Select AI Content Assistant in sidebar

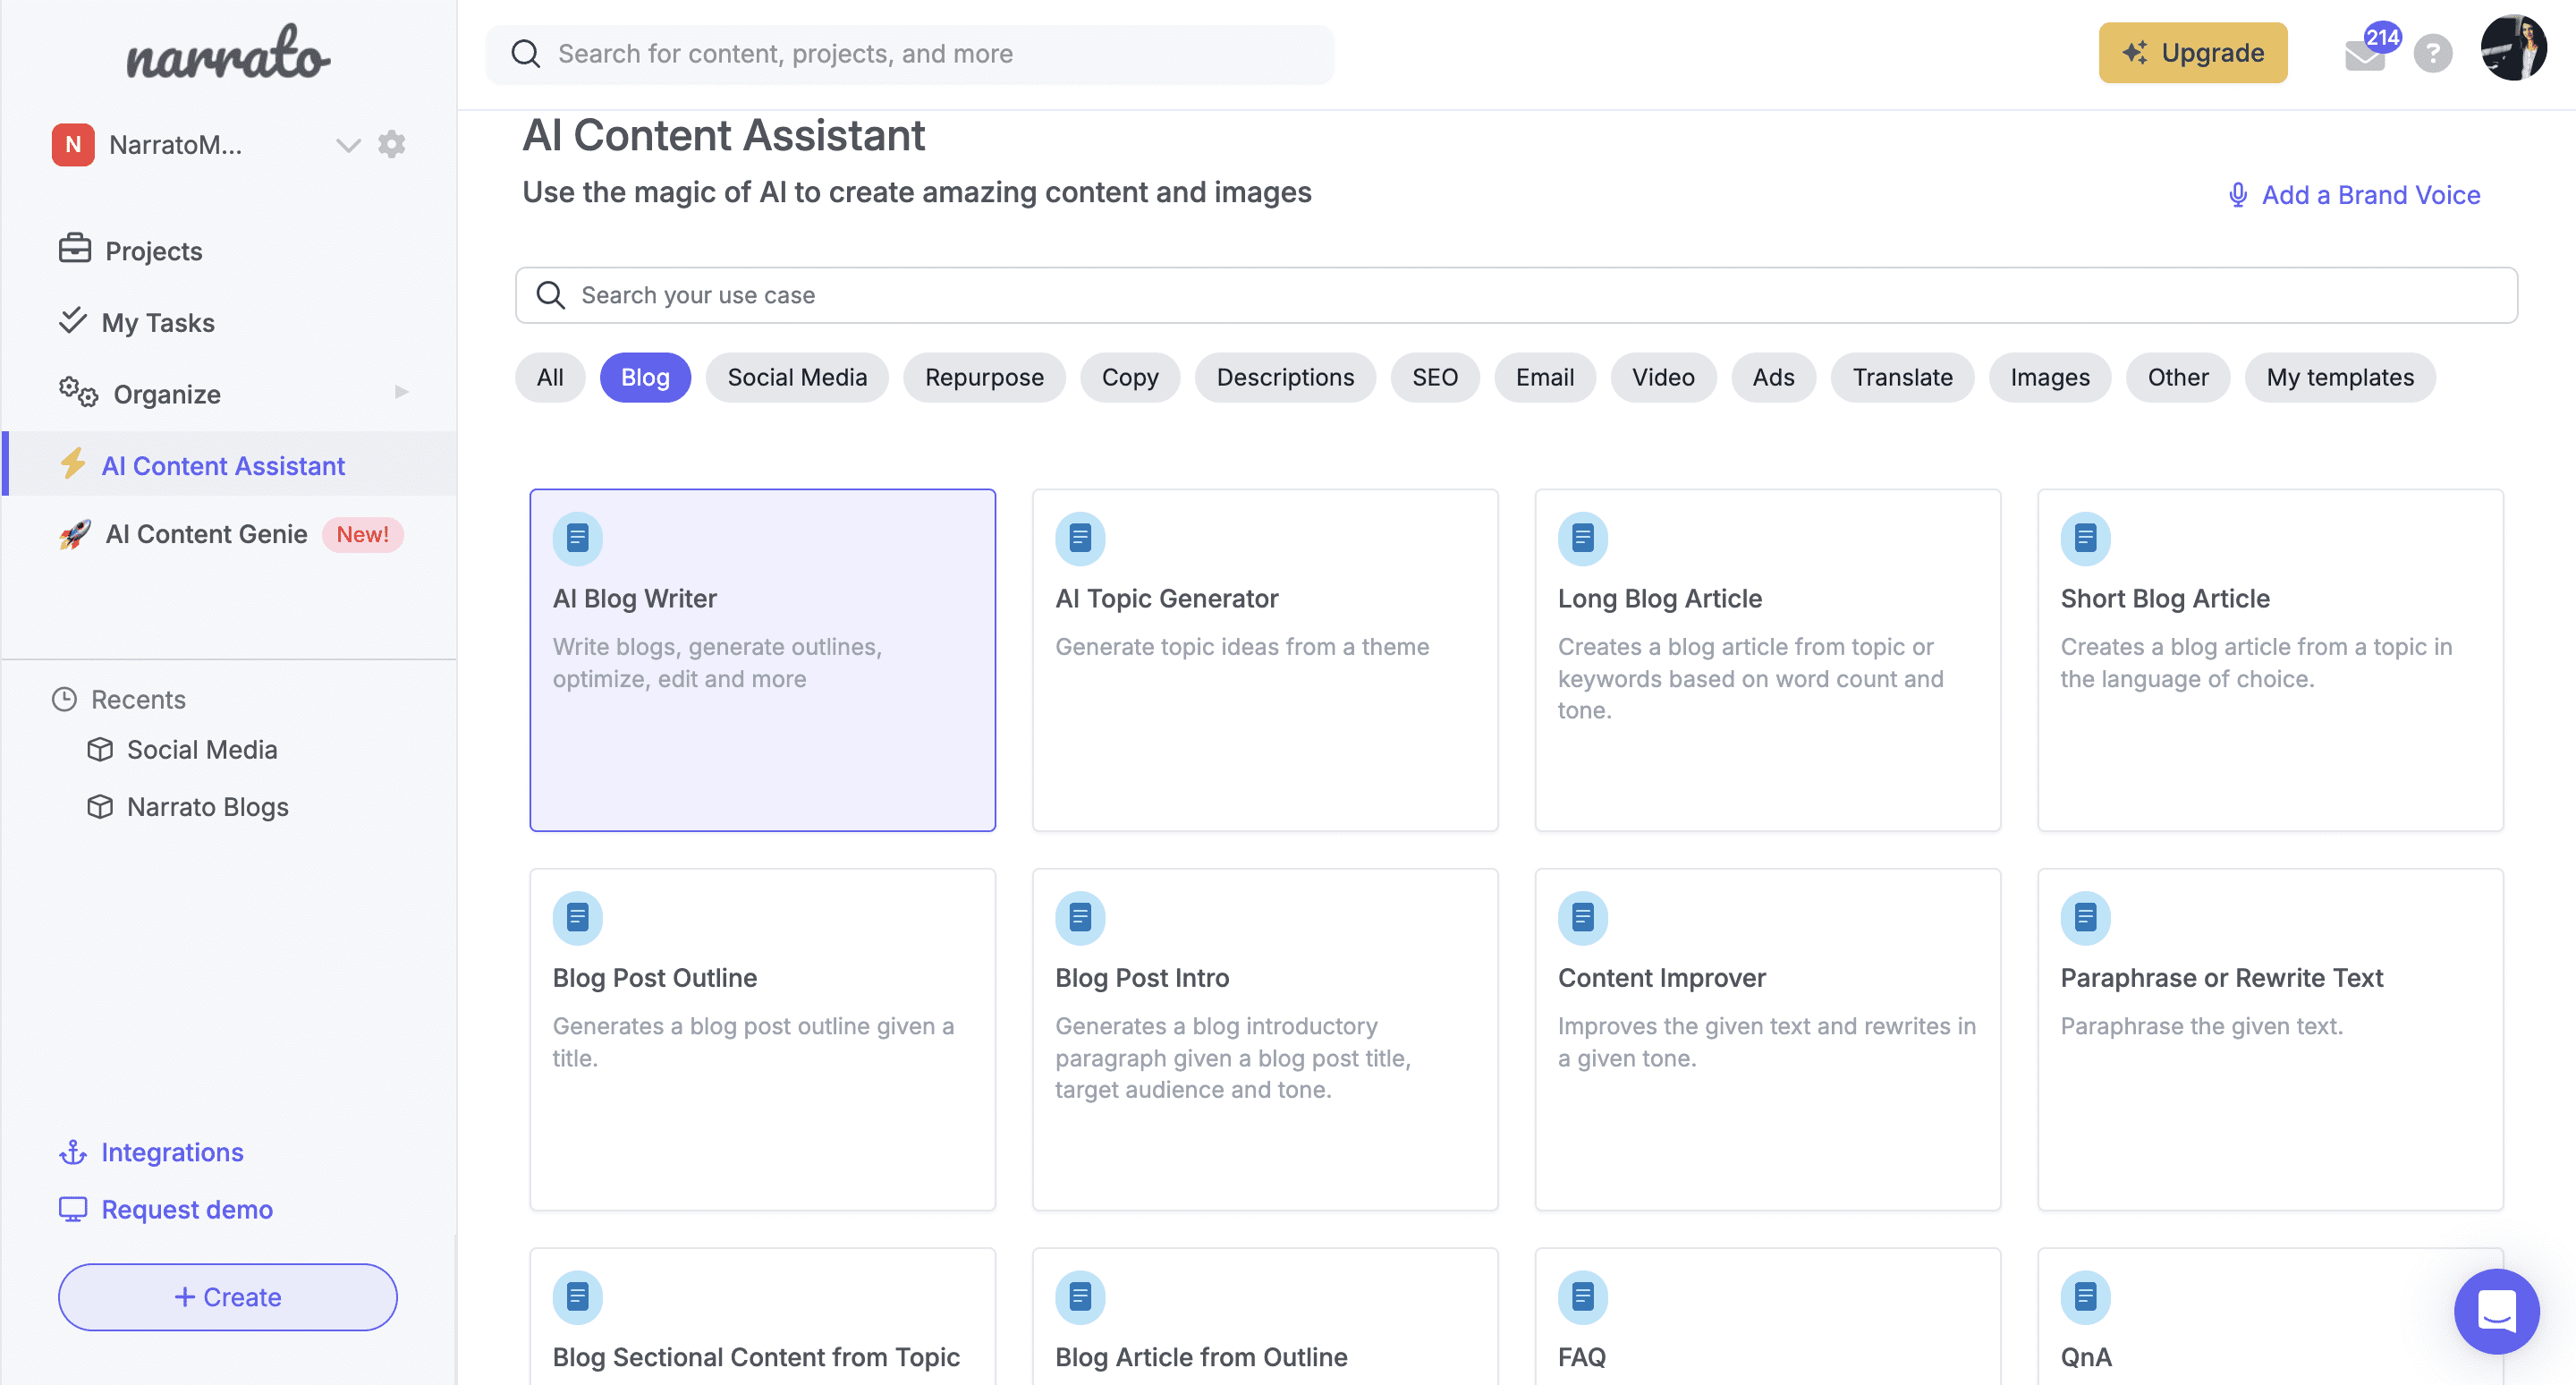point(228,464)
